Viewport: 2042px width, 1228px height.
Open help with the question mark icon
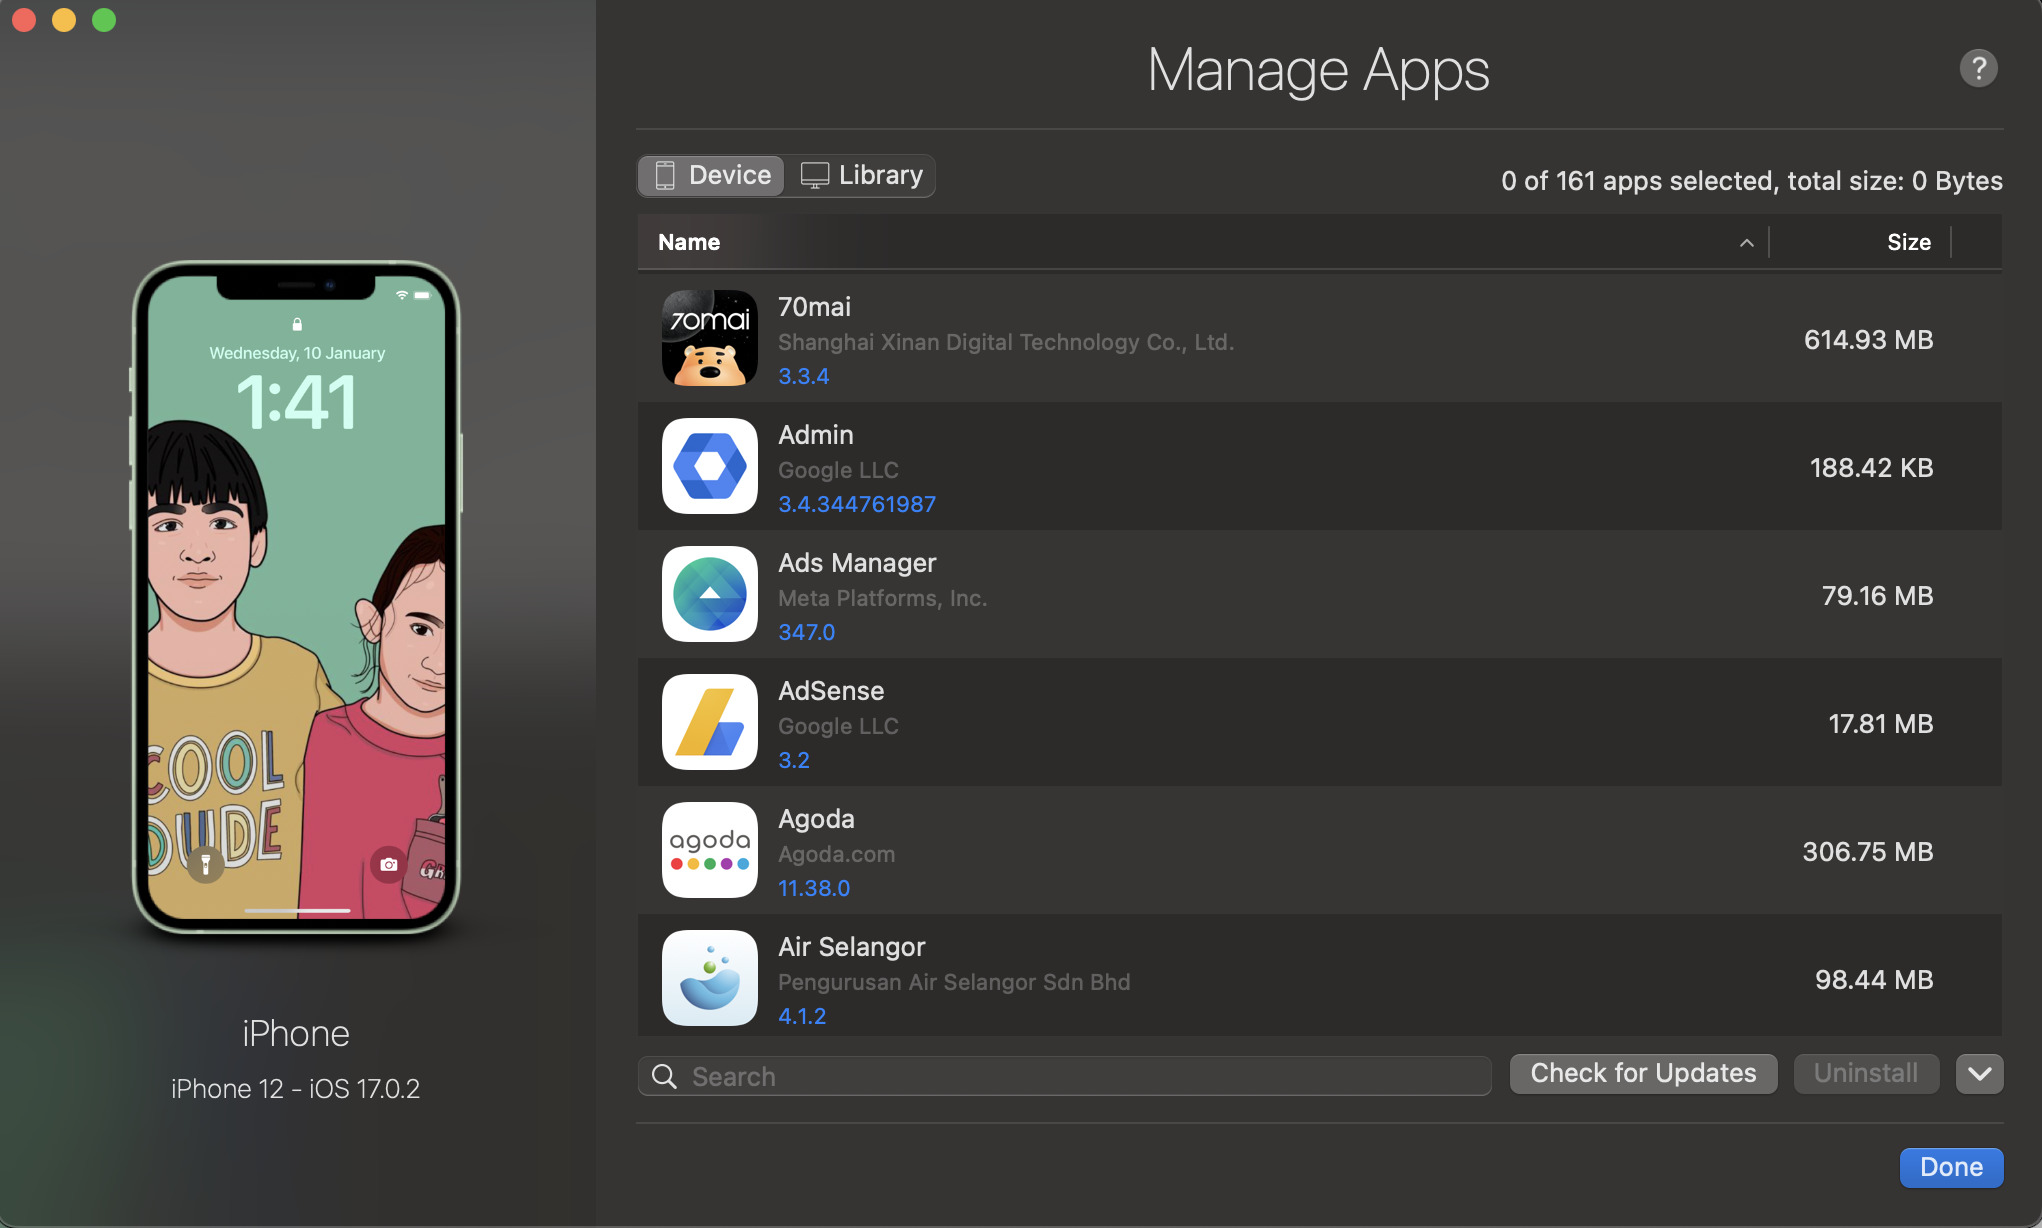tap(1977, 69)
